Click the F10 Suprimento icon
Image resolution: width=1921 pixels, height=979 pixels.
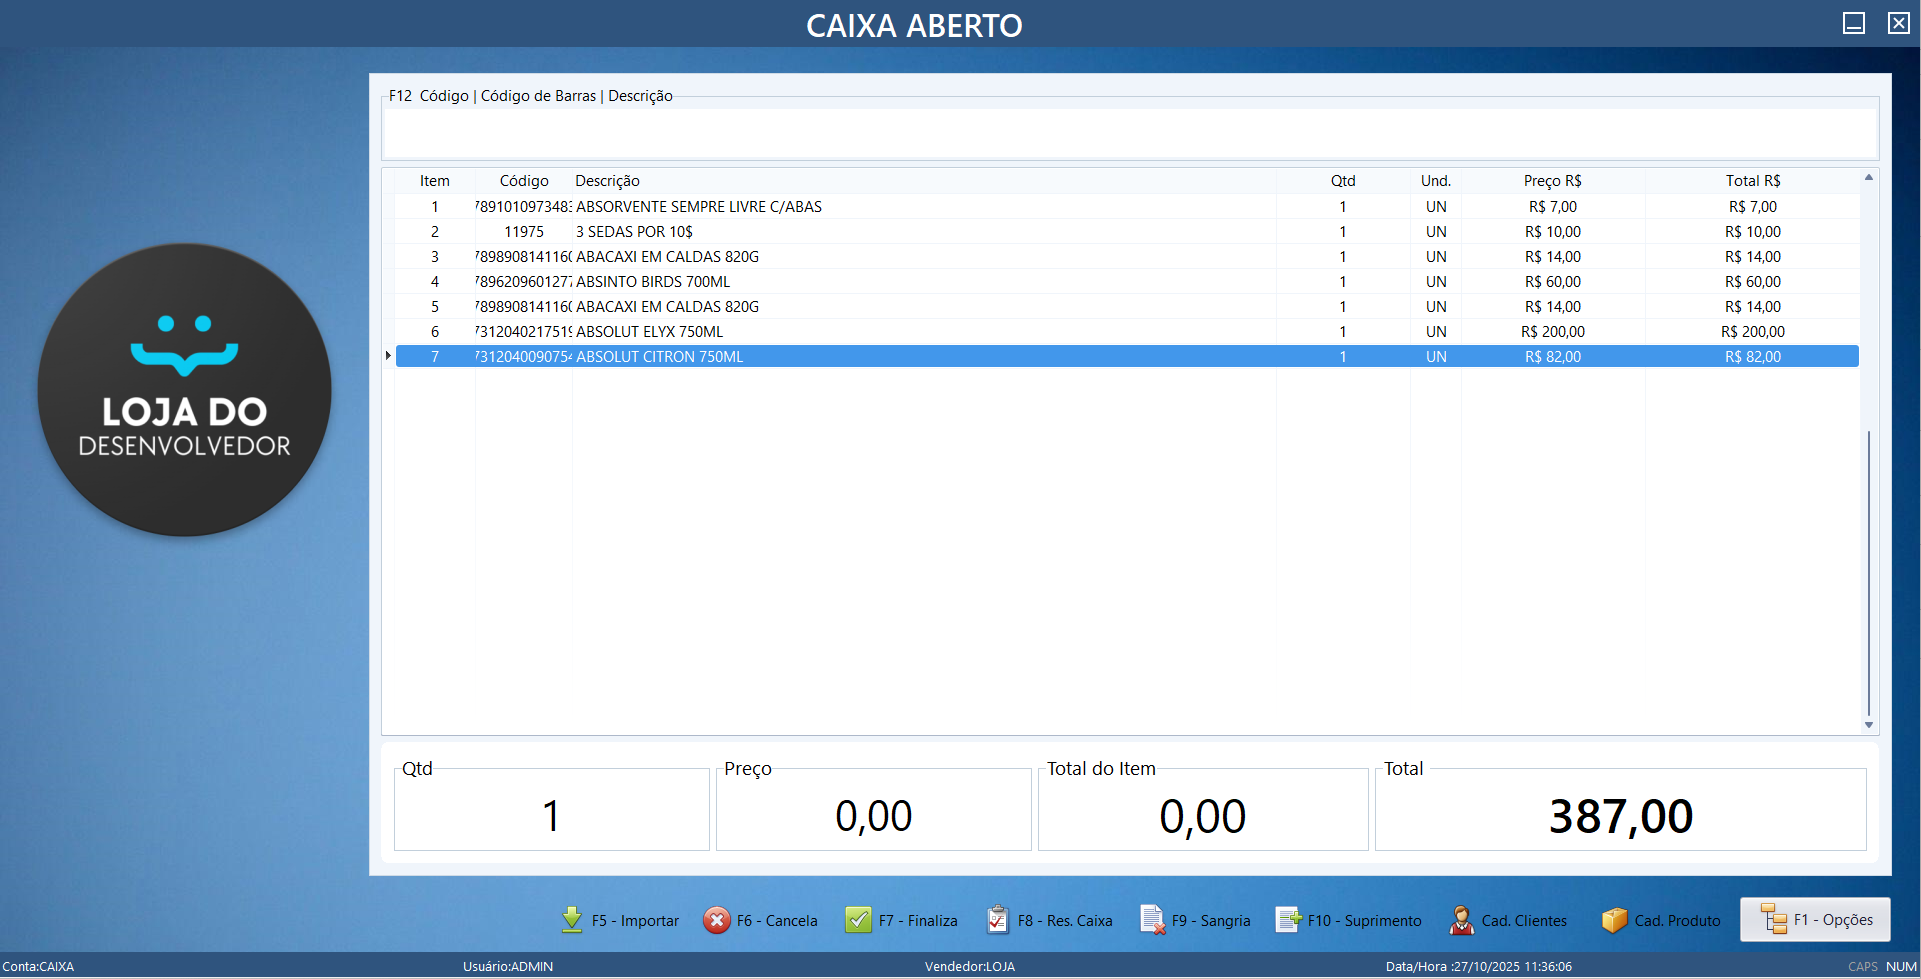1288,920
